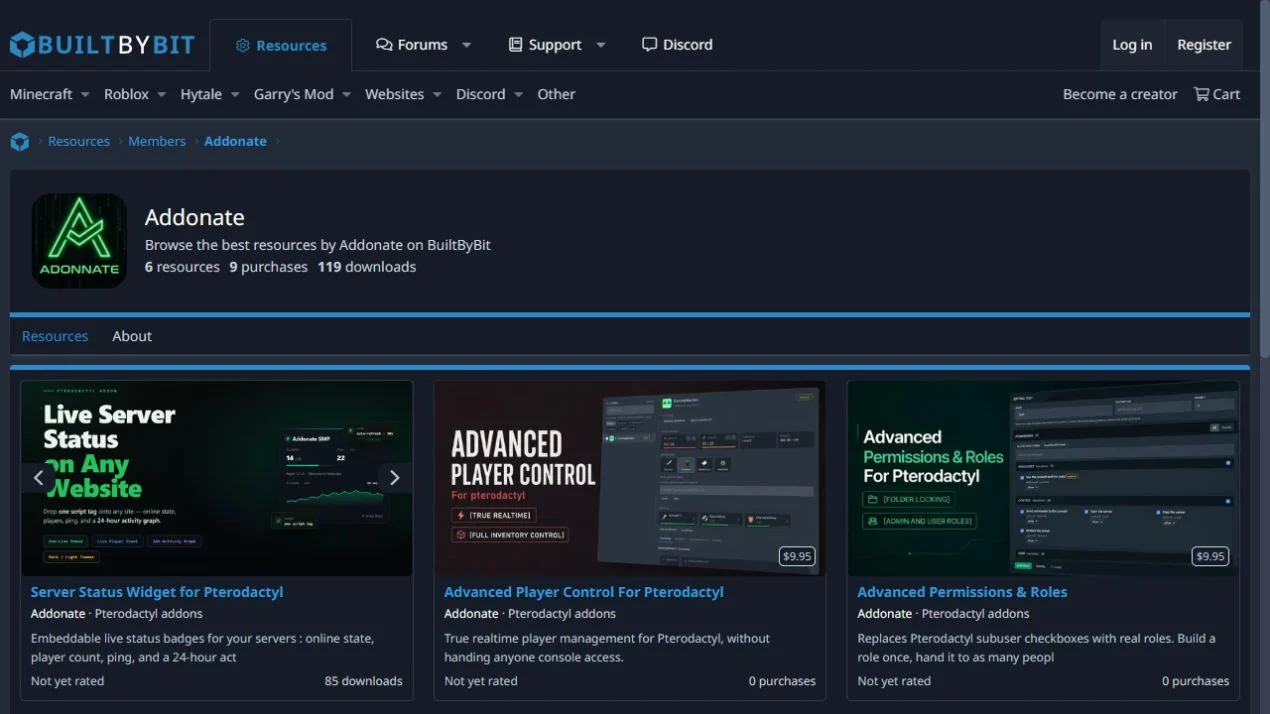Open Addonate profile avatar logo
Viewport: 1270px width, 714px height.
pyautogui.click(x=79, y=241)
